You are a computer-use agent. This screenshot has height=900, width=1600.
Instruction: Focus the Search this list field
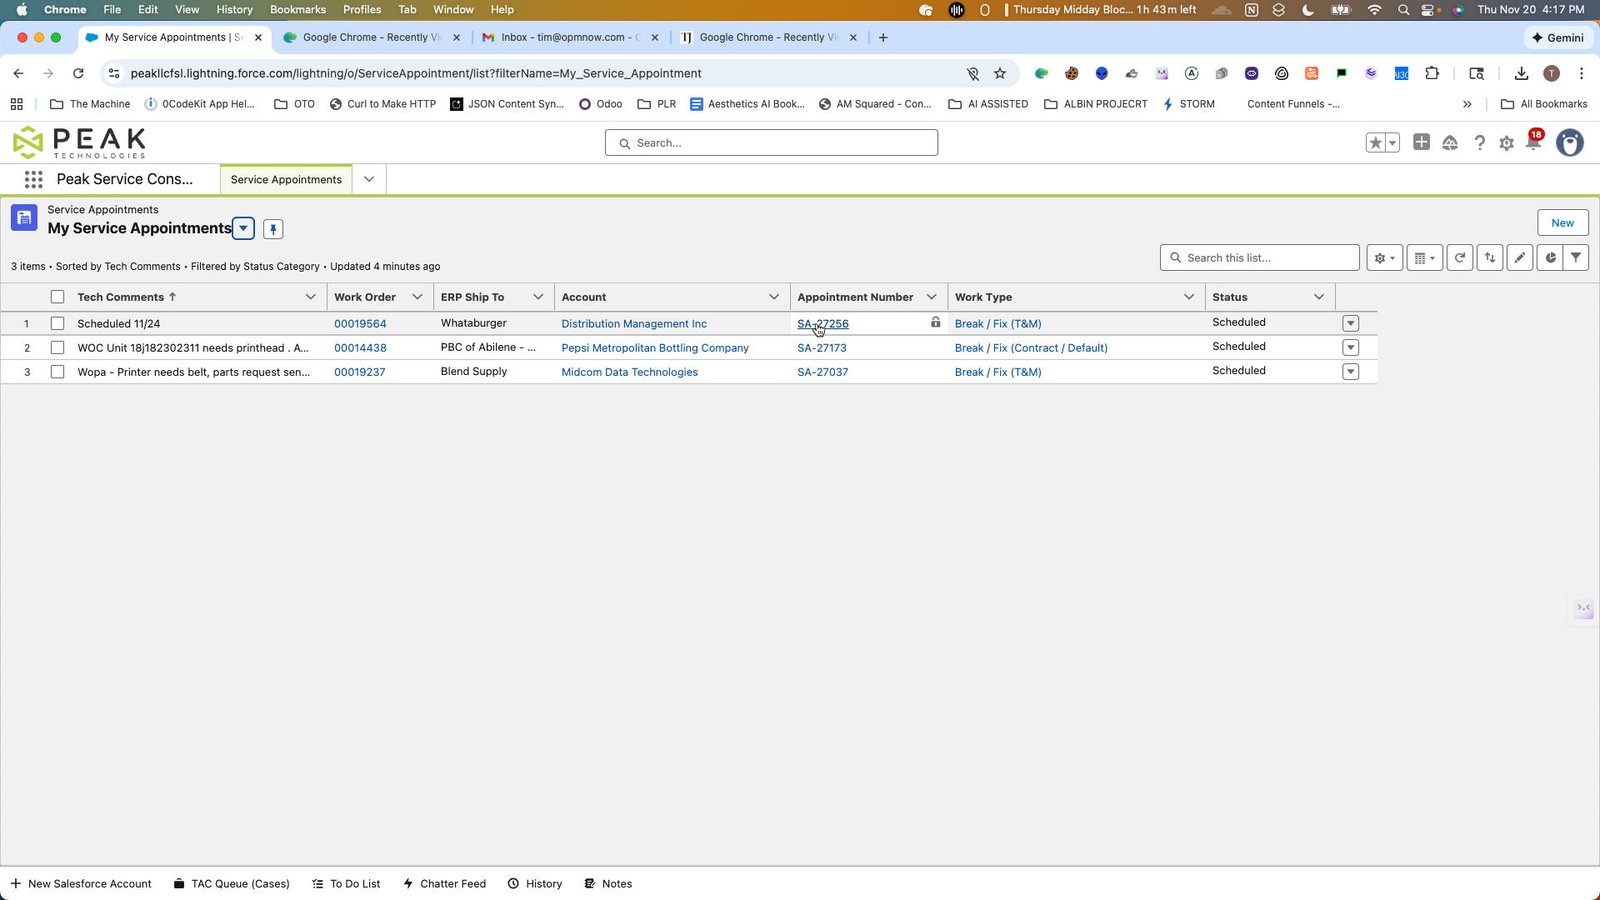pos(1260,258)
